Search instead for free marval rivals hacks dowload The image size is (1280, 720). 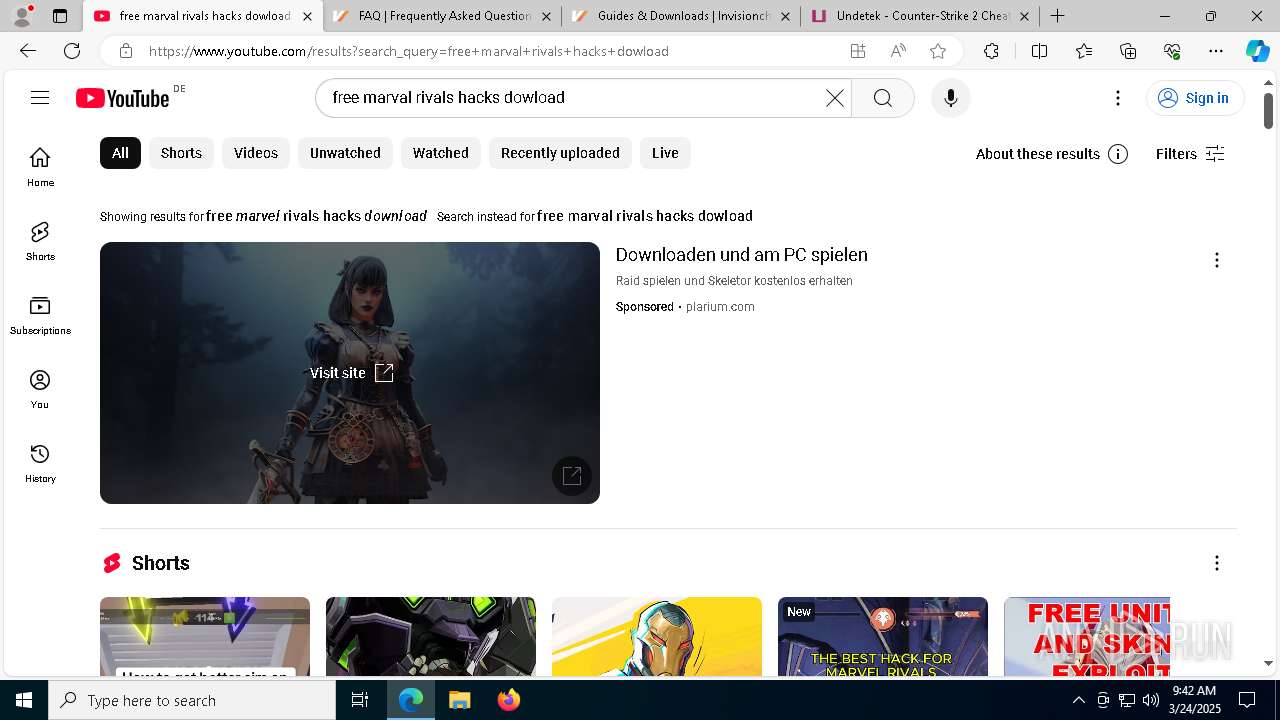[645, 216]
